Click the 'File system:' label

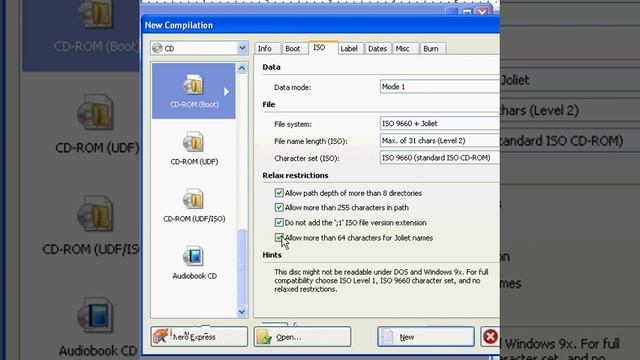coord(293,124)
